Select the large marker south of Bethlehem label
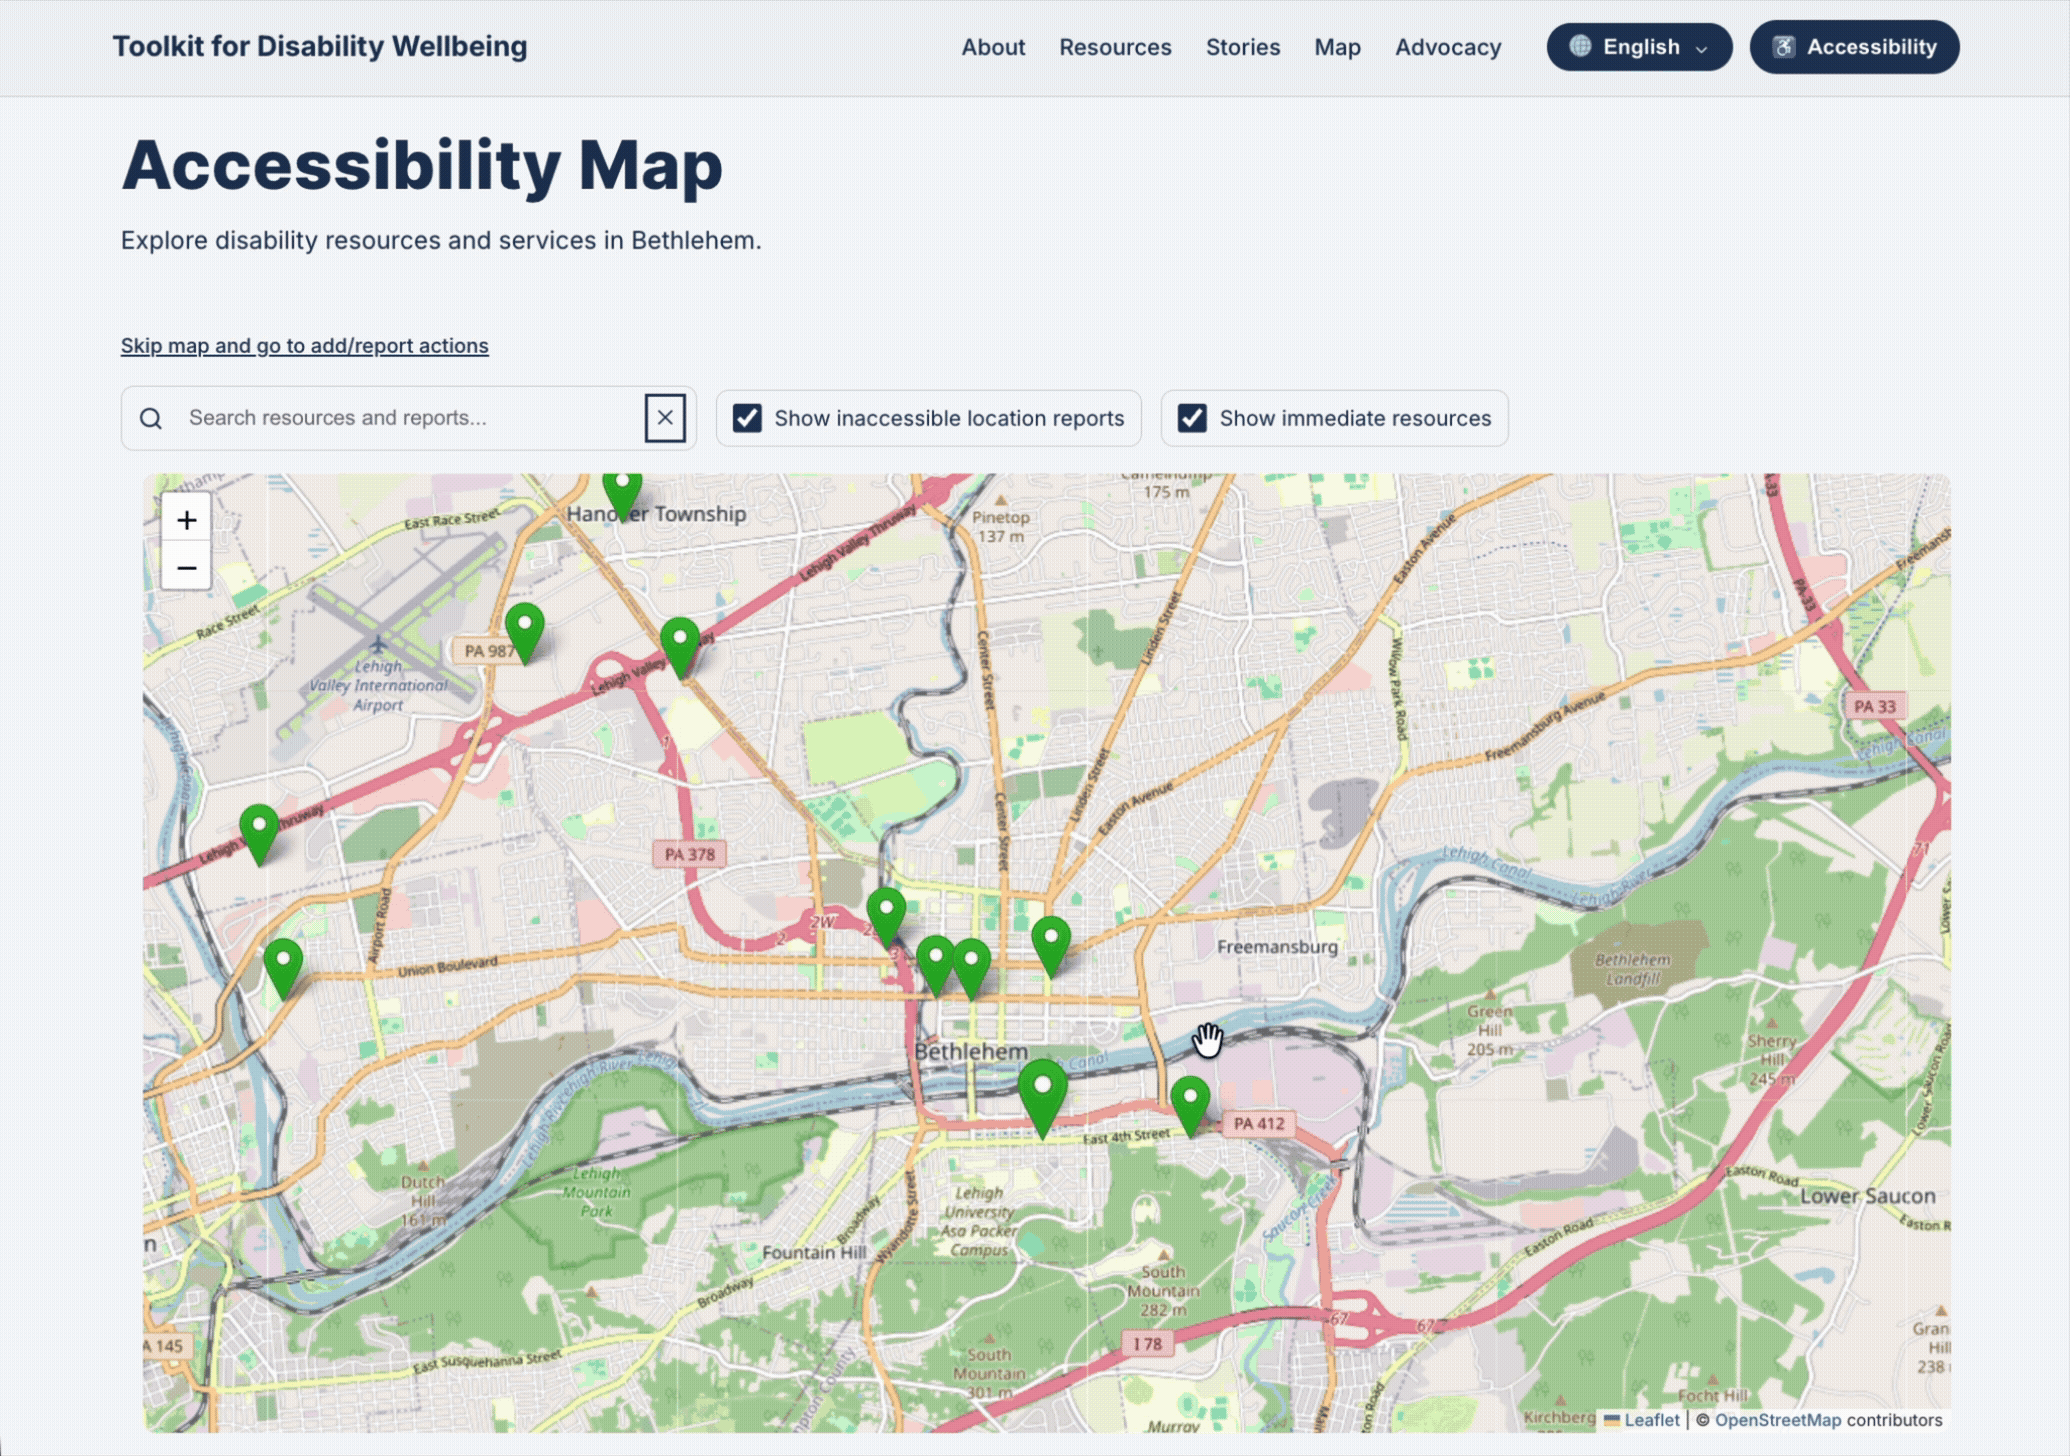This screenshot has width=2070, height=1456. pos(1042,1098)
